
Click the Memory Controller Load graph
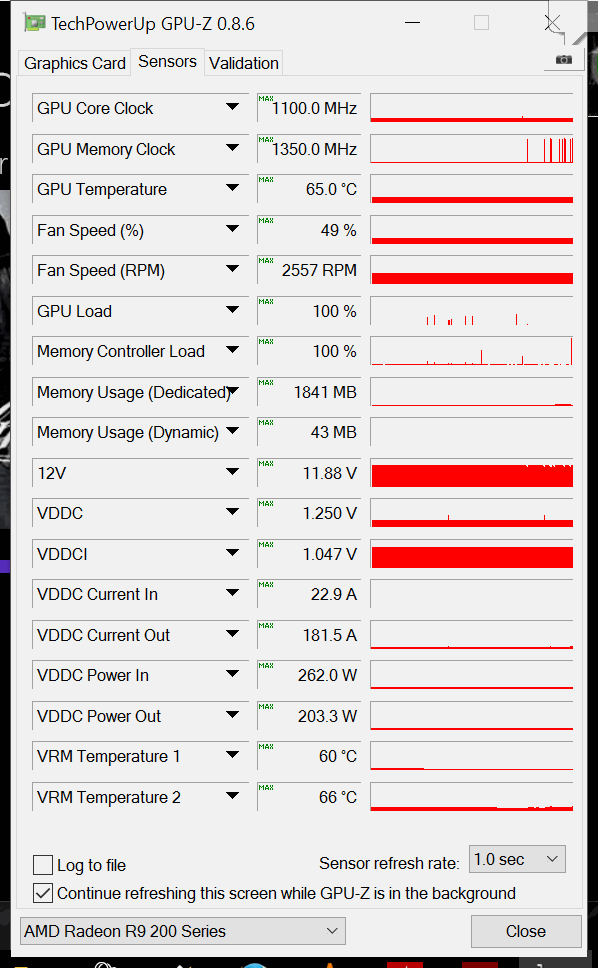[x=471, y=351]
